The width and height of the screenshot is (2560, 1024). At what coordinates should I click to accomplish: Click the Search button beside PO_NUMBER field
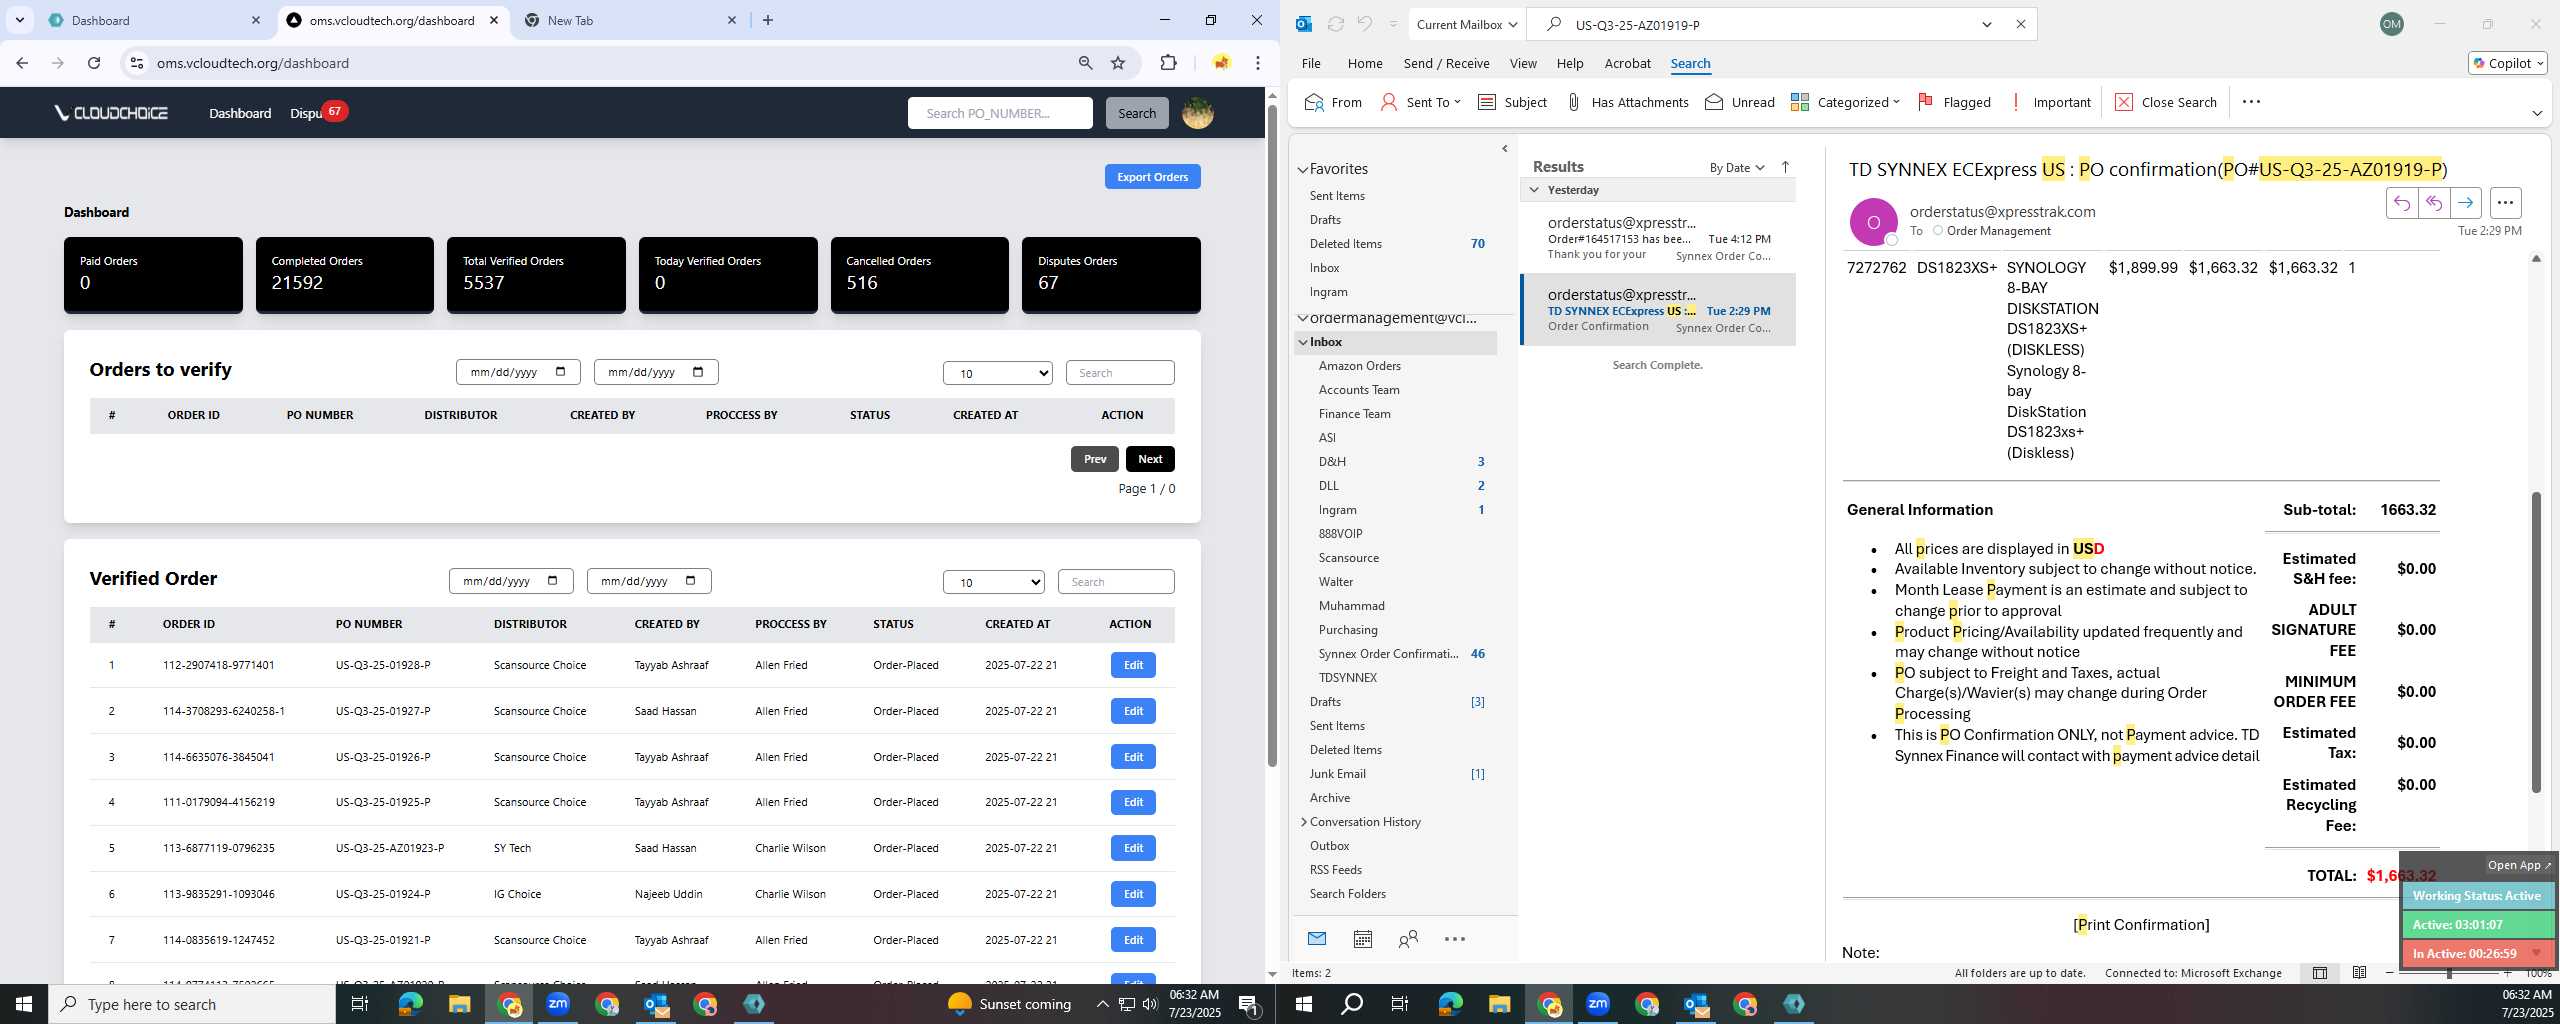pos(1137,113)
